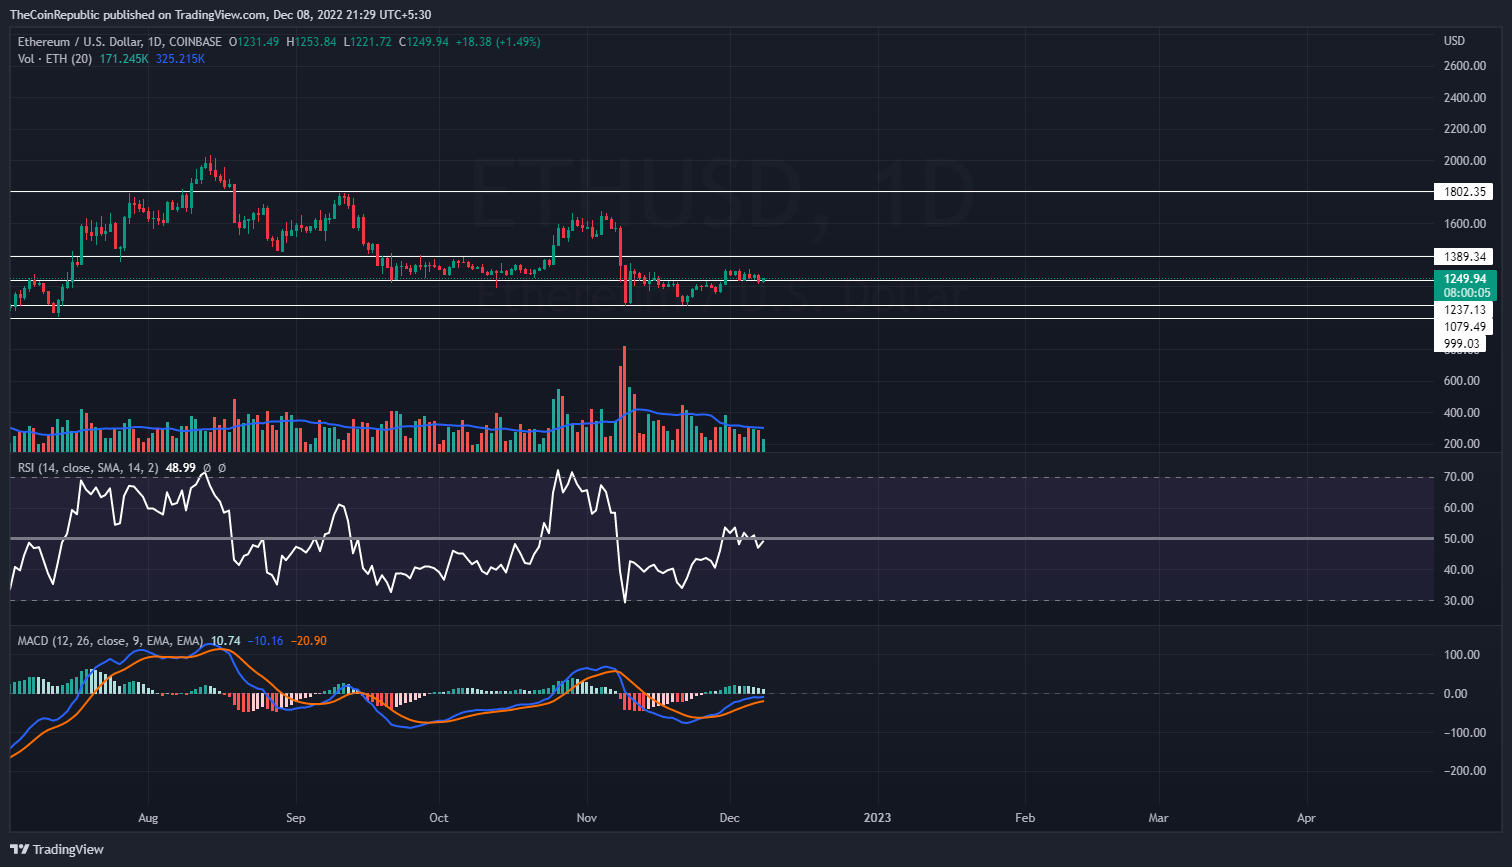Click the -200.00 MACD axis label
The width and height of the screenshot is (1512, 867).
pos(1463,772)
